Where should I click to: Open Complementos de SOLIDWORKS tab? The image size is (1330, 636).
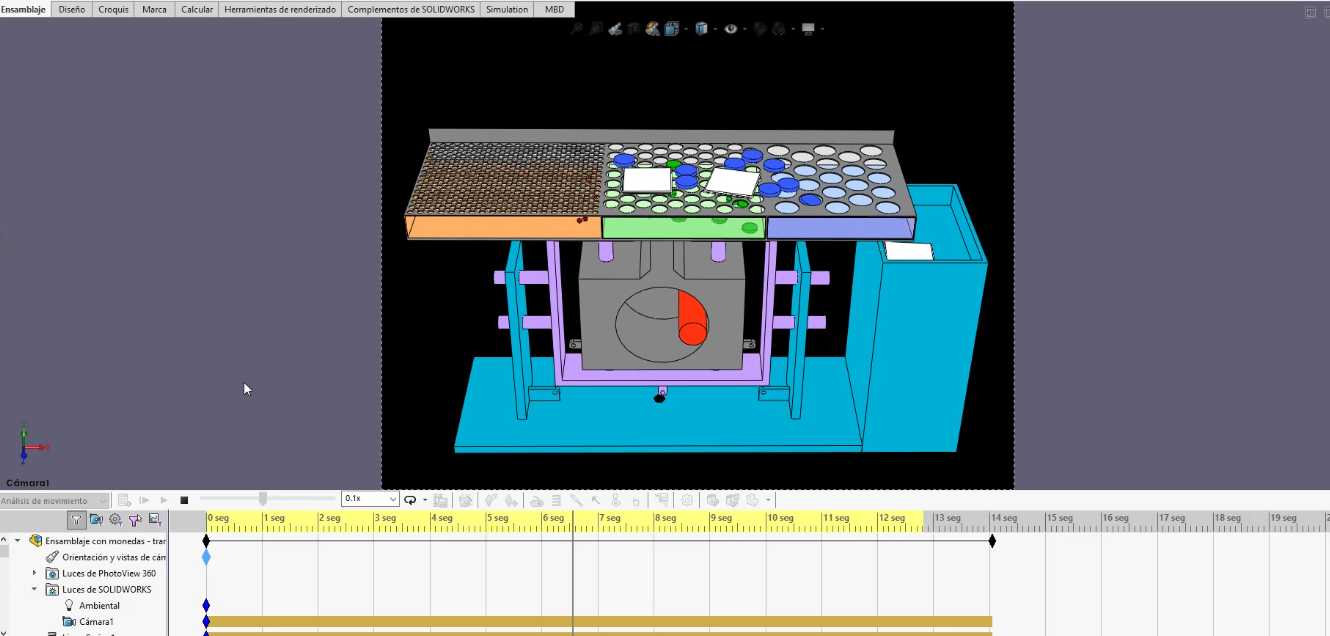[411, 9]
